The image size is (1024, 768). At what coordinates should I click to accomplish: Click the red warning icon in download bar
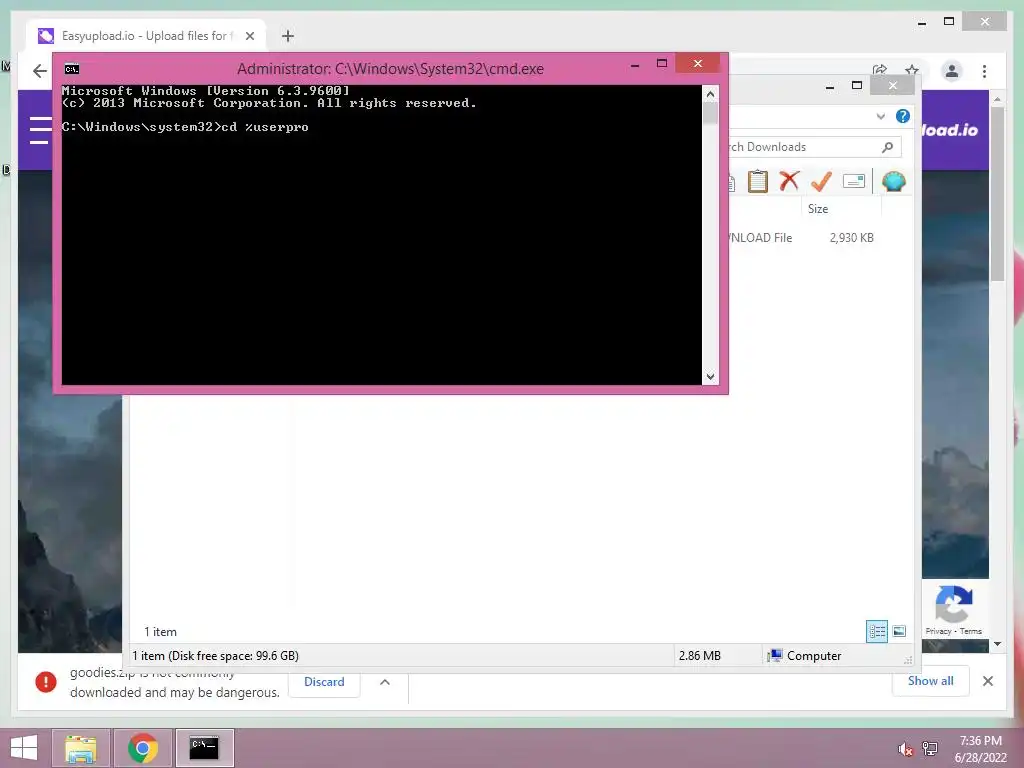click(46, 682)
